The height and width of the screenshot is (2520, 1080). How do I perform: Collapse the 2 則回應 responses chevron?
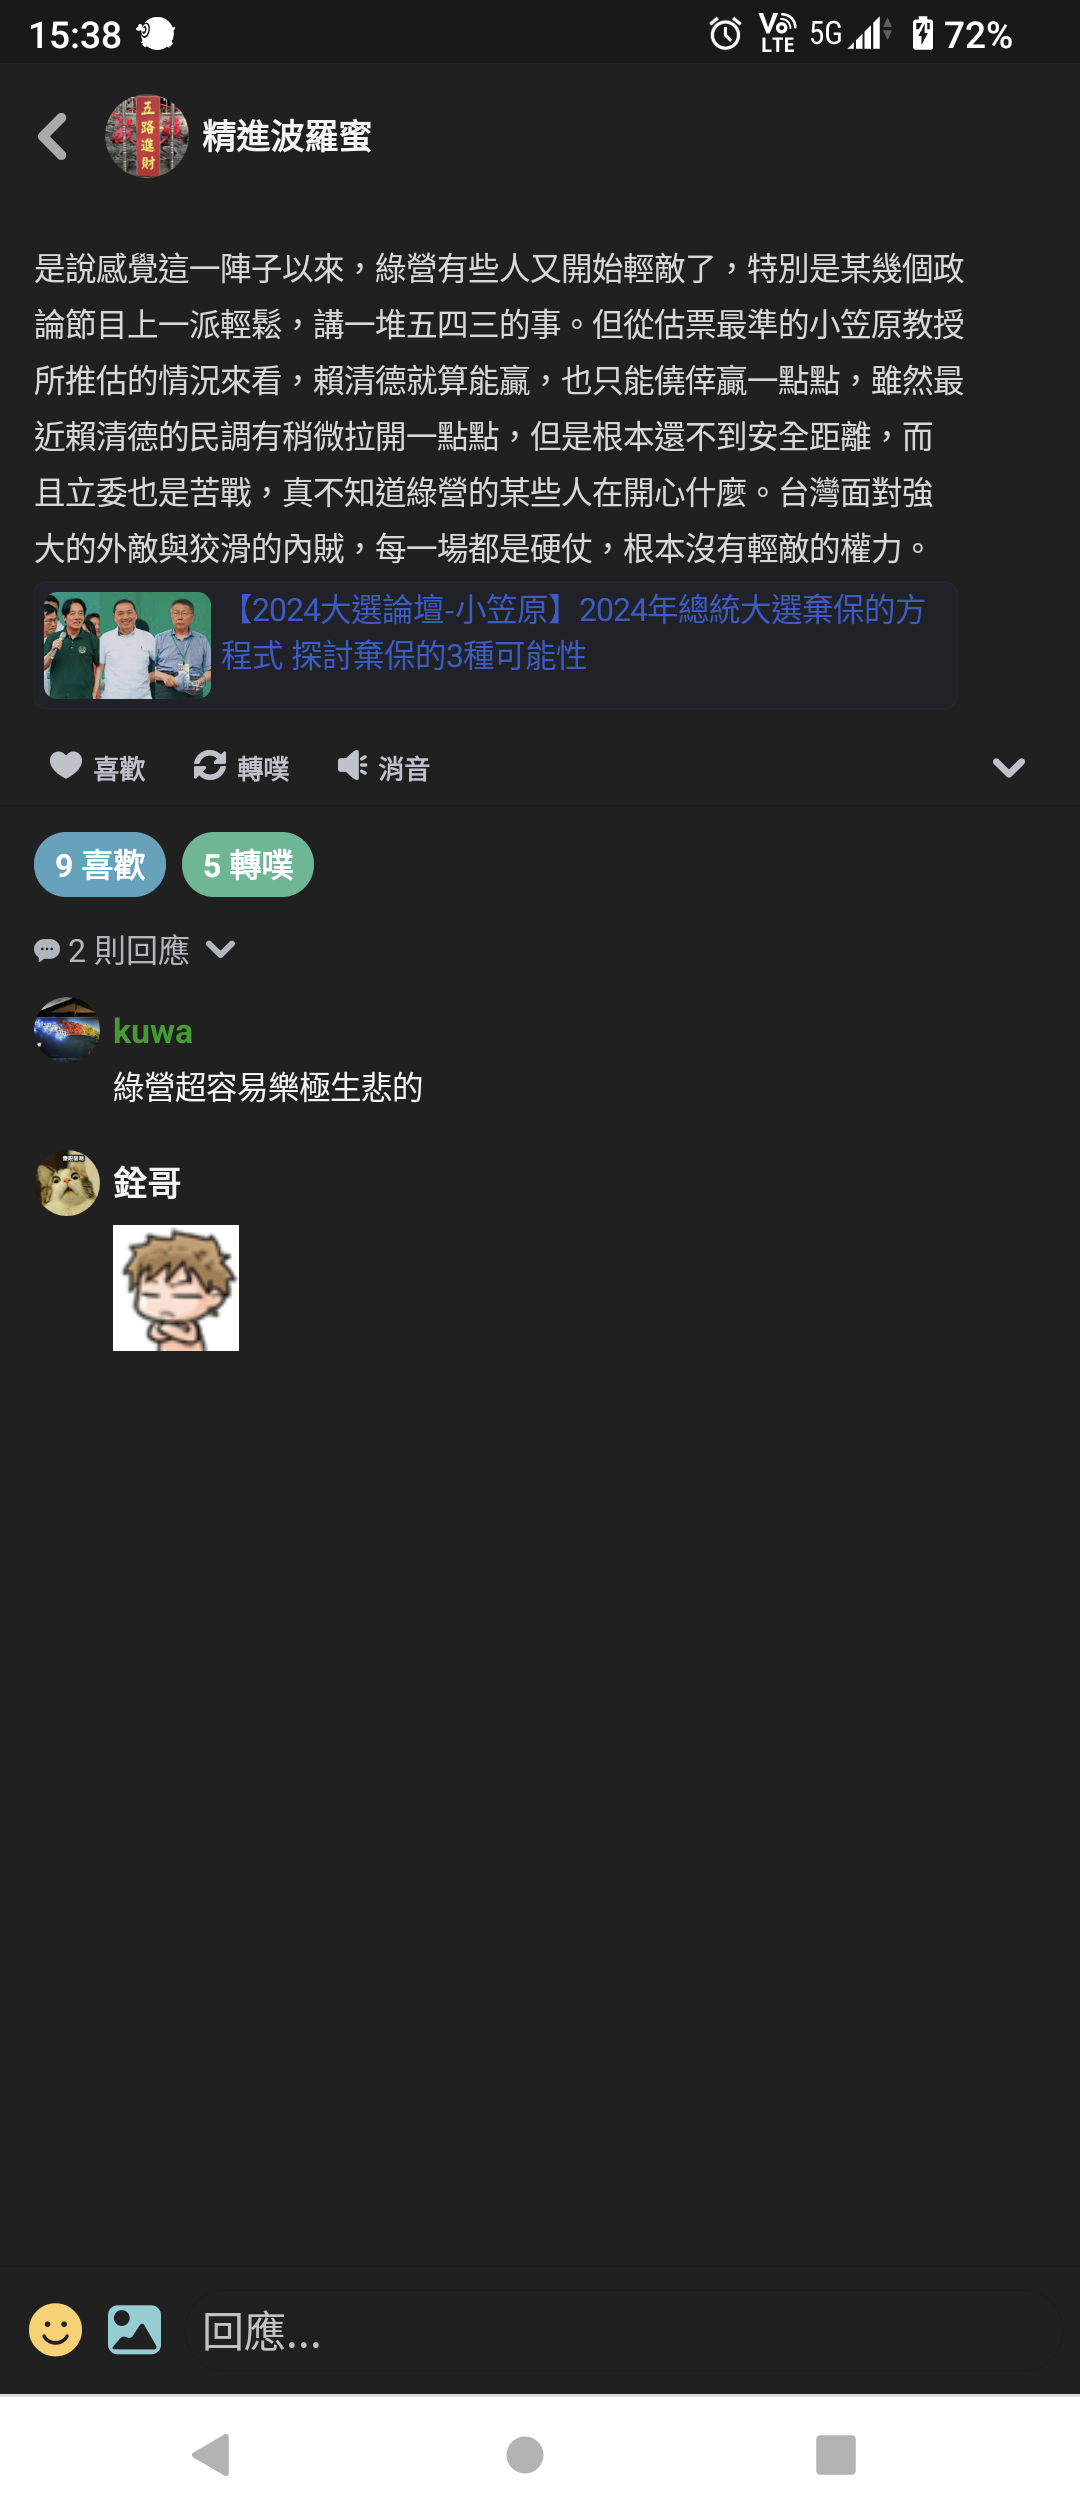pos(220,949)
